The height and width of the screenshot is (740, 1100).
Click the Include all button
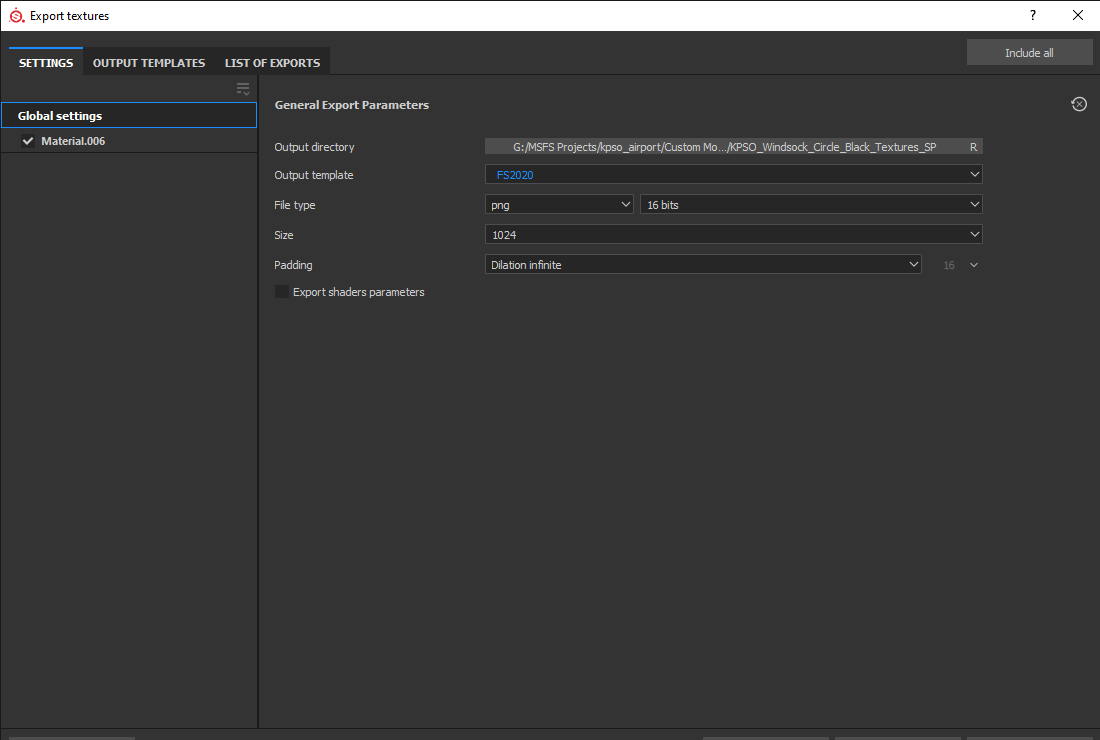(1029, 53)
